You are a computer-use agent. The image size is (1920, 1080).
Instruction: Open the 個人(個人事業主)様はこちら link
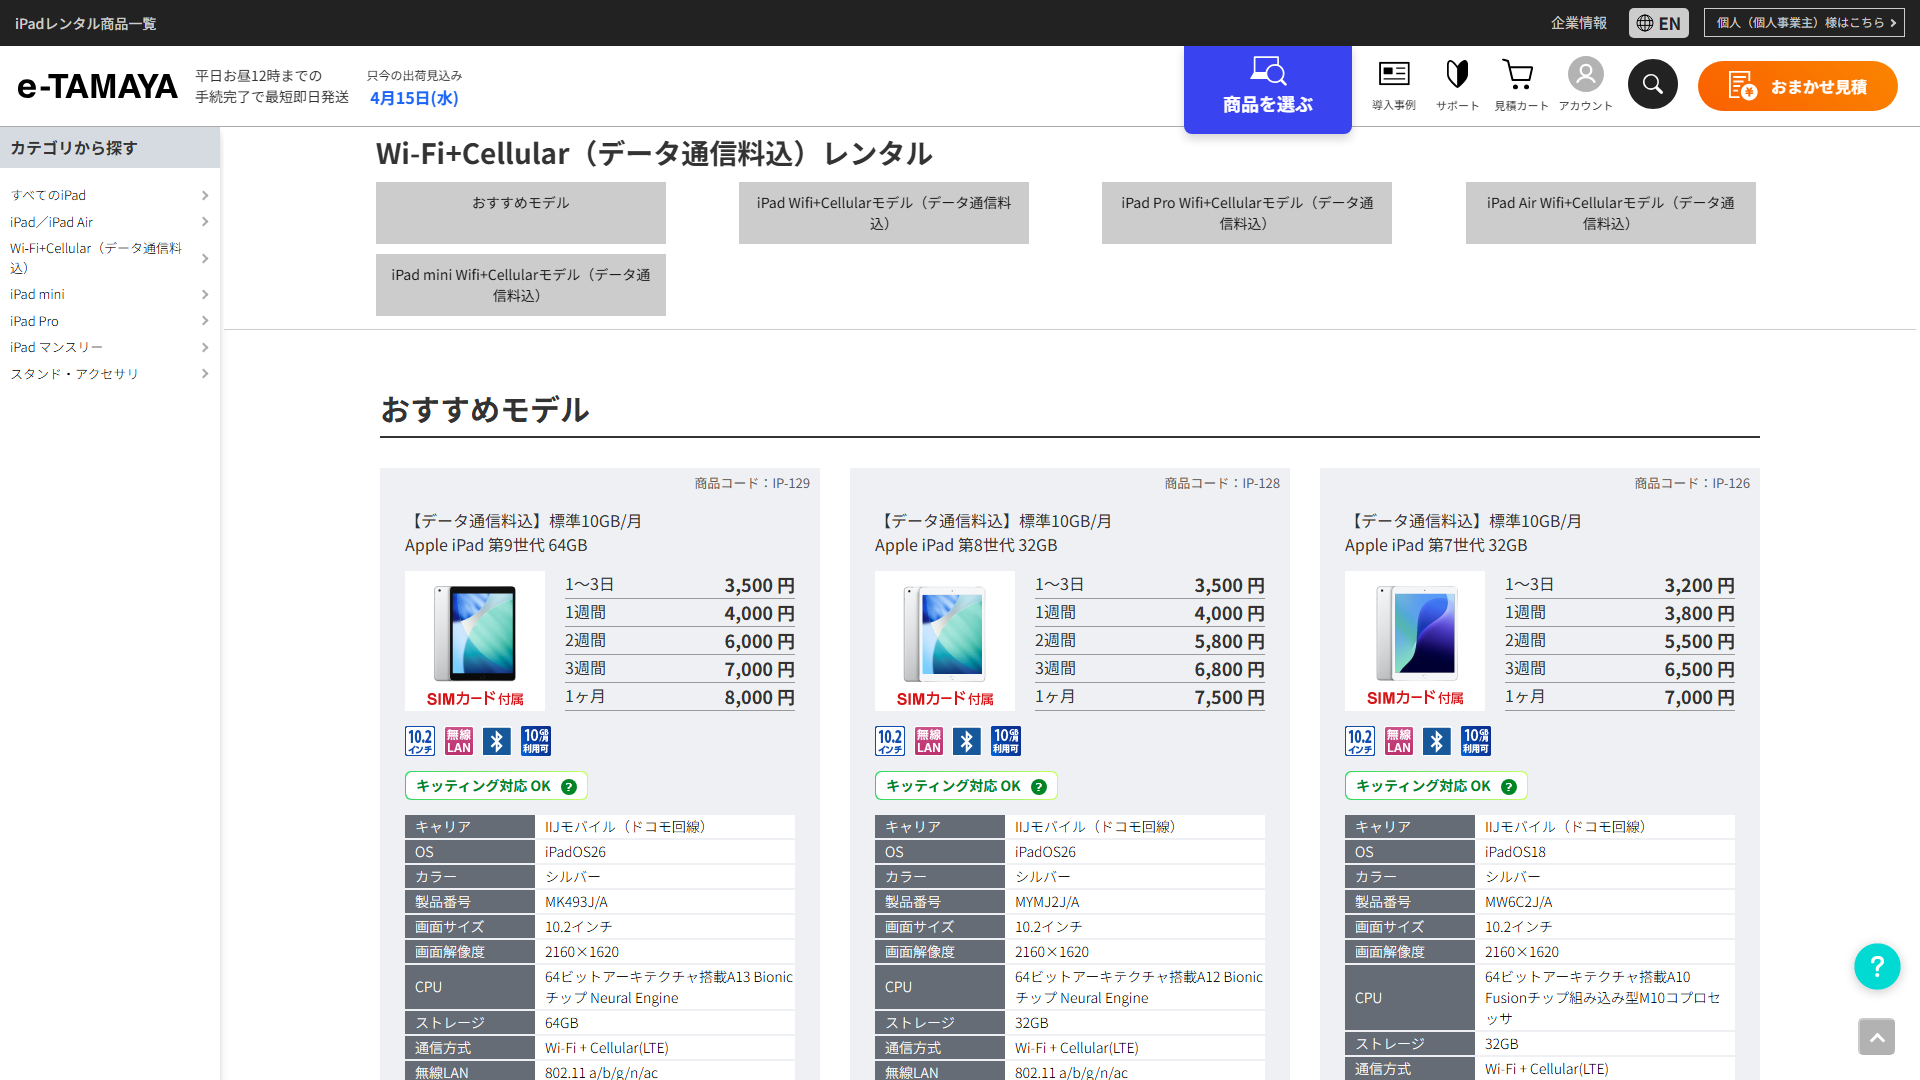[1804, 23]
